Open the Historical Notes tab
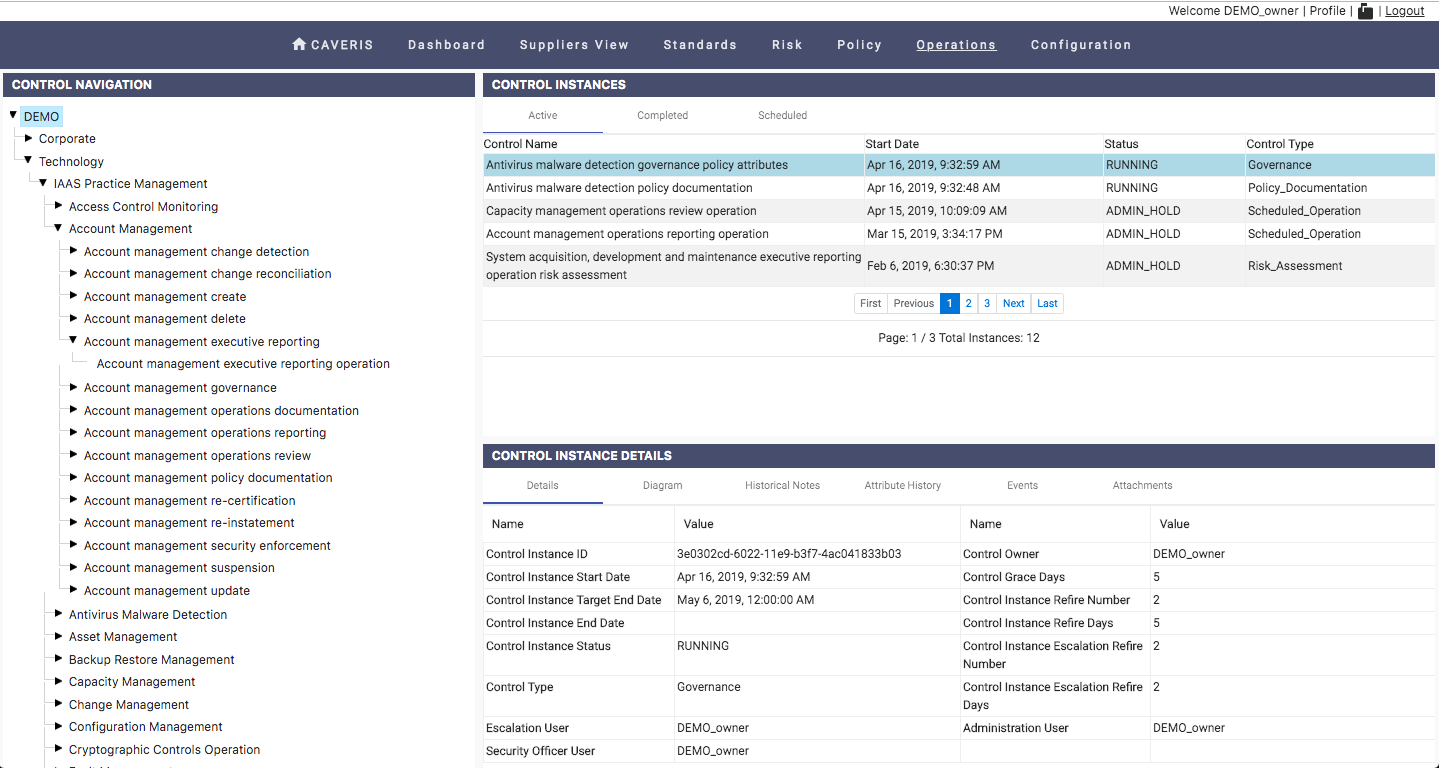 782,485
